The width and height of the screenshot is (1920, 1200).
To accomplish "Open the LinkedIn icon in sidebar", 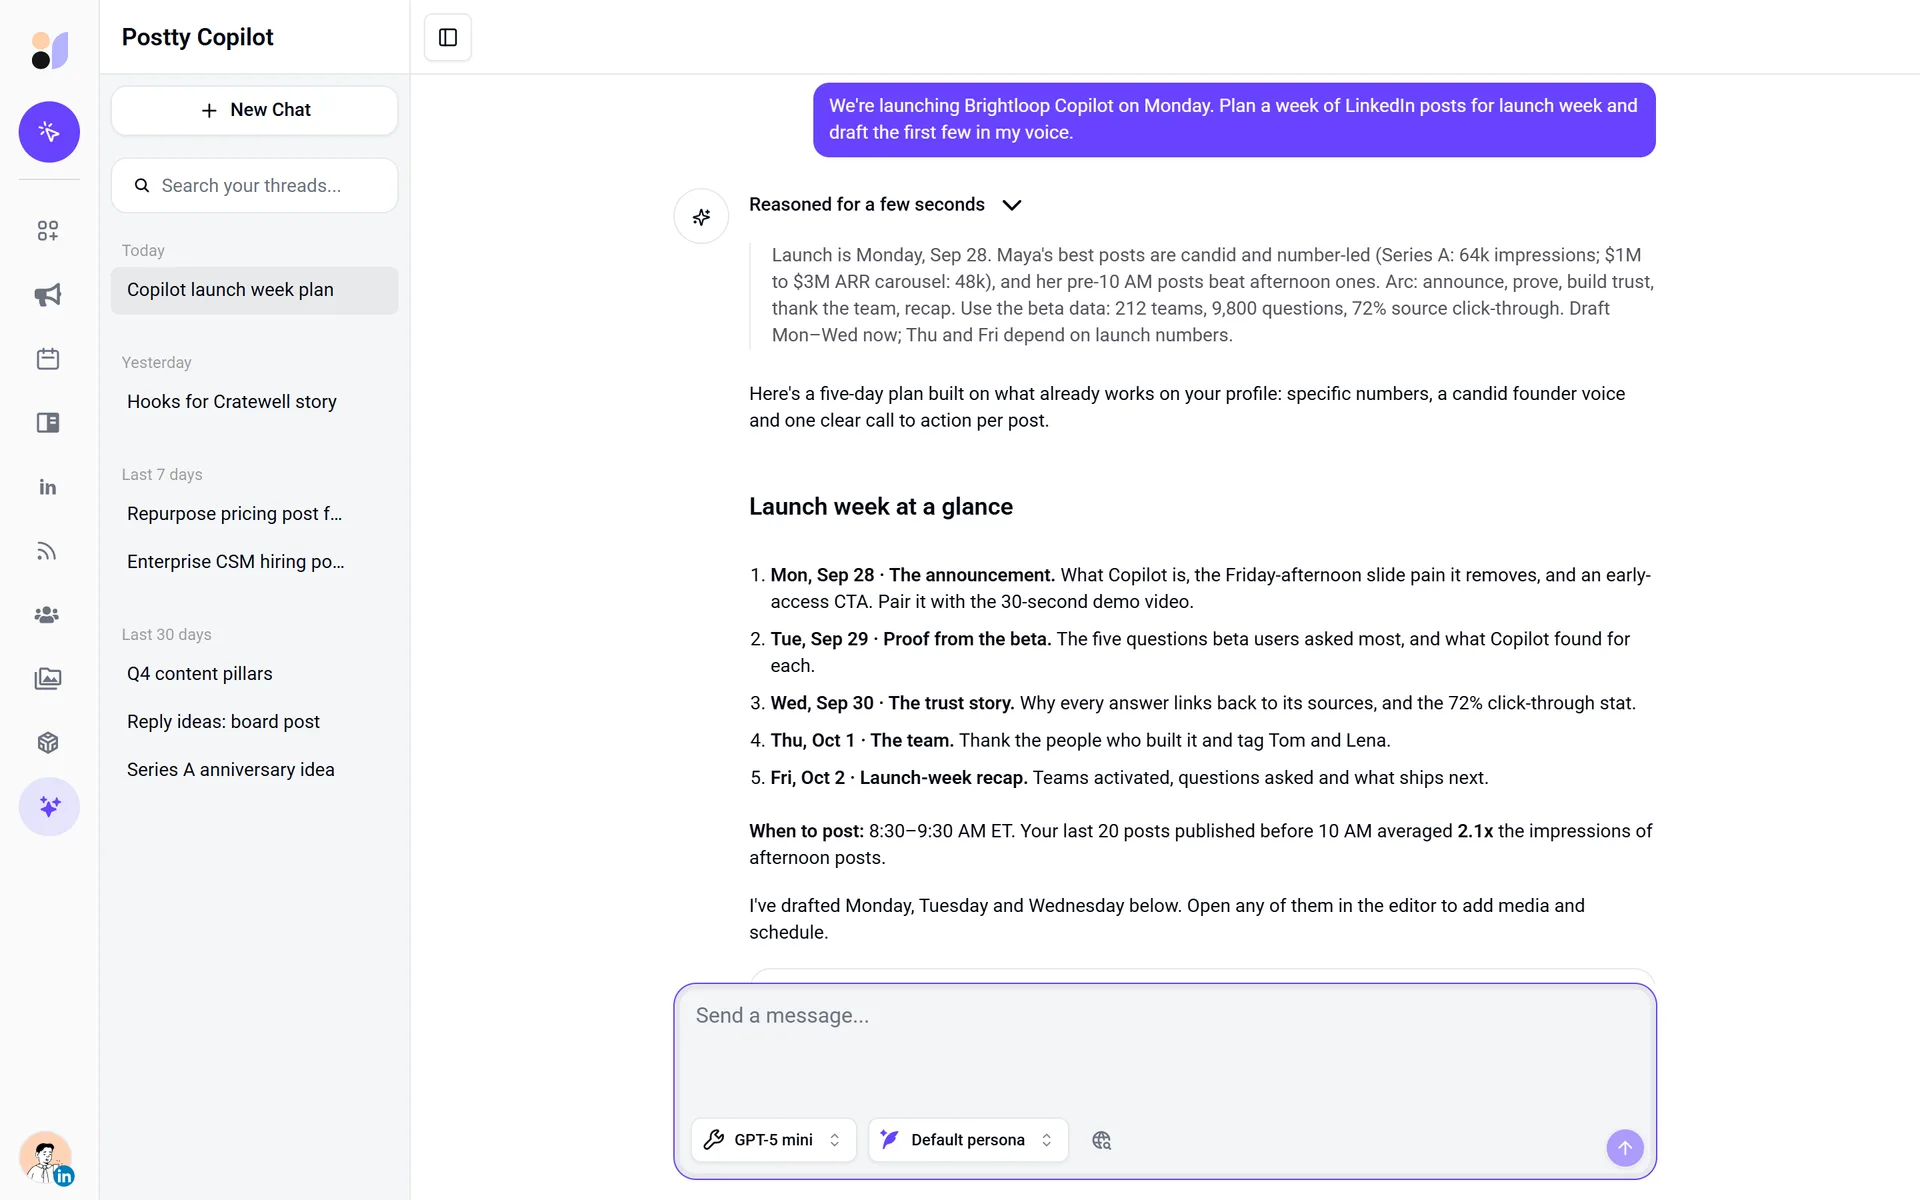I will pyautogui.click(x=48, y=487).
